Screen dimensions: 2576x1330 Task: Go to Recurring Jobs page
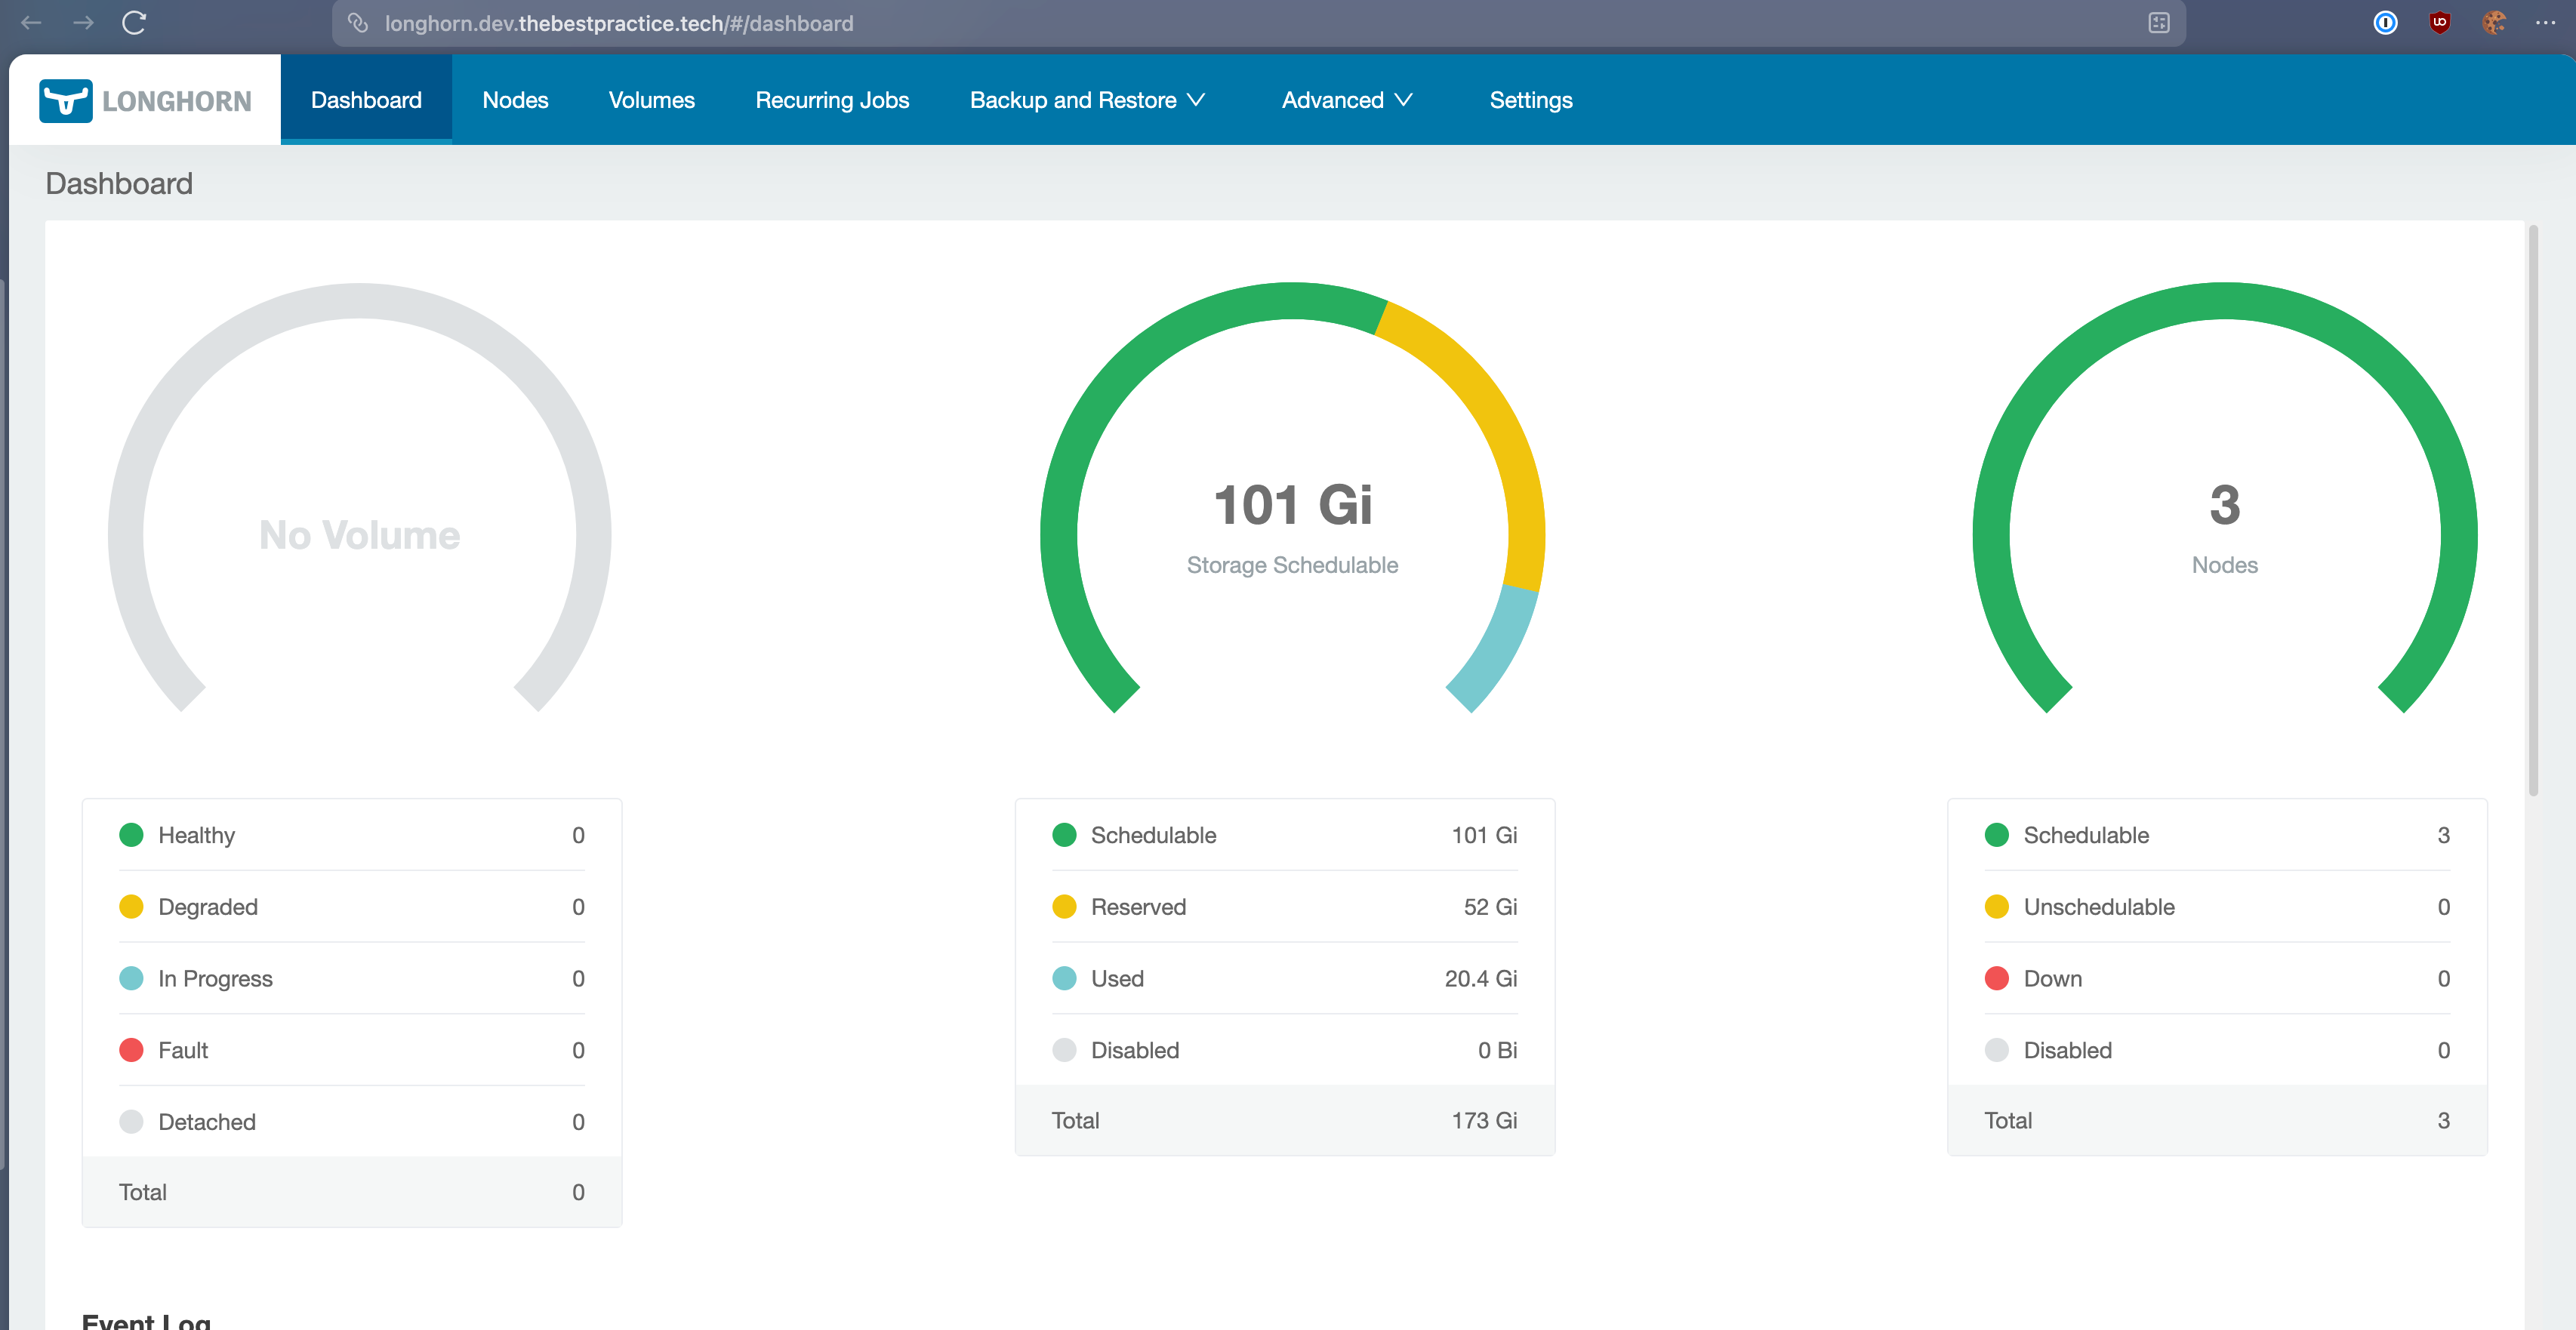(x=832, y=100)
